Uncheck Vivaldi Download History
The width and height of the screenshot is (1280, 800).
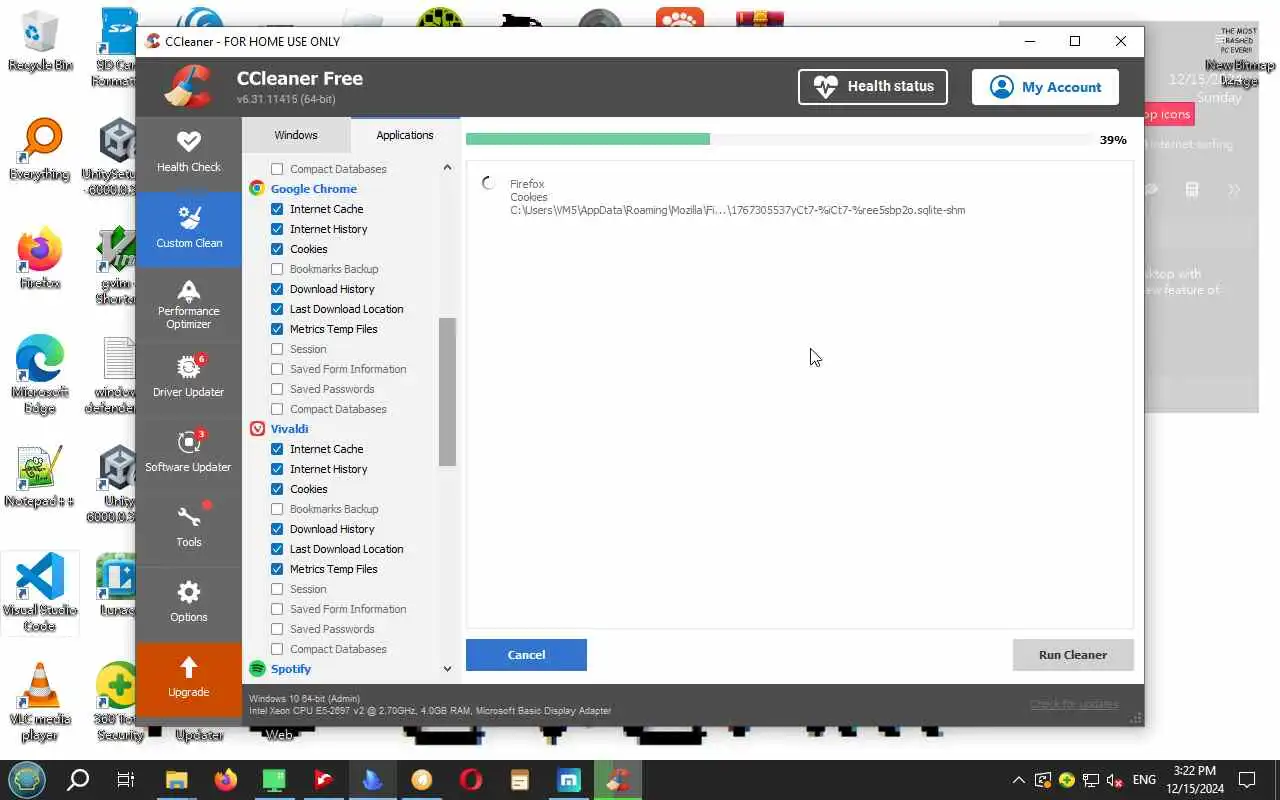(x=277, y=529)
